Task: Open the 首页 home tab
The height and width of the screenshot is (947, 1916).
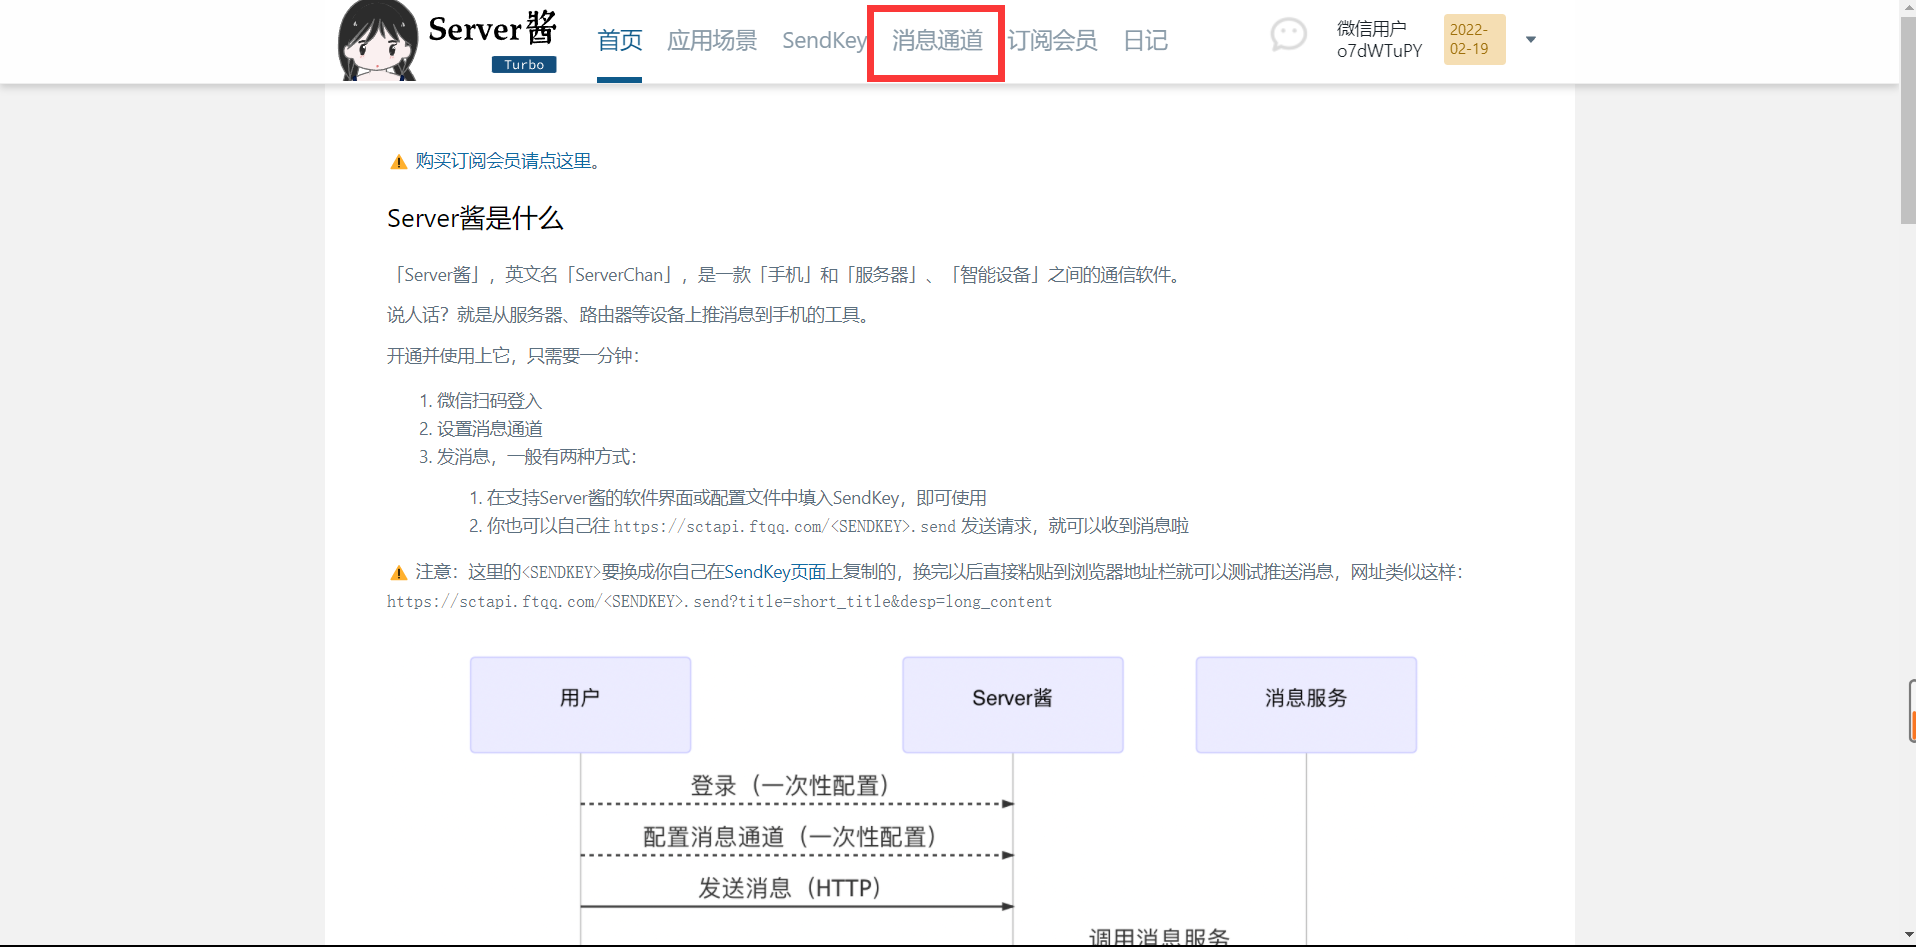Action: click(x=619, y=40)
